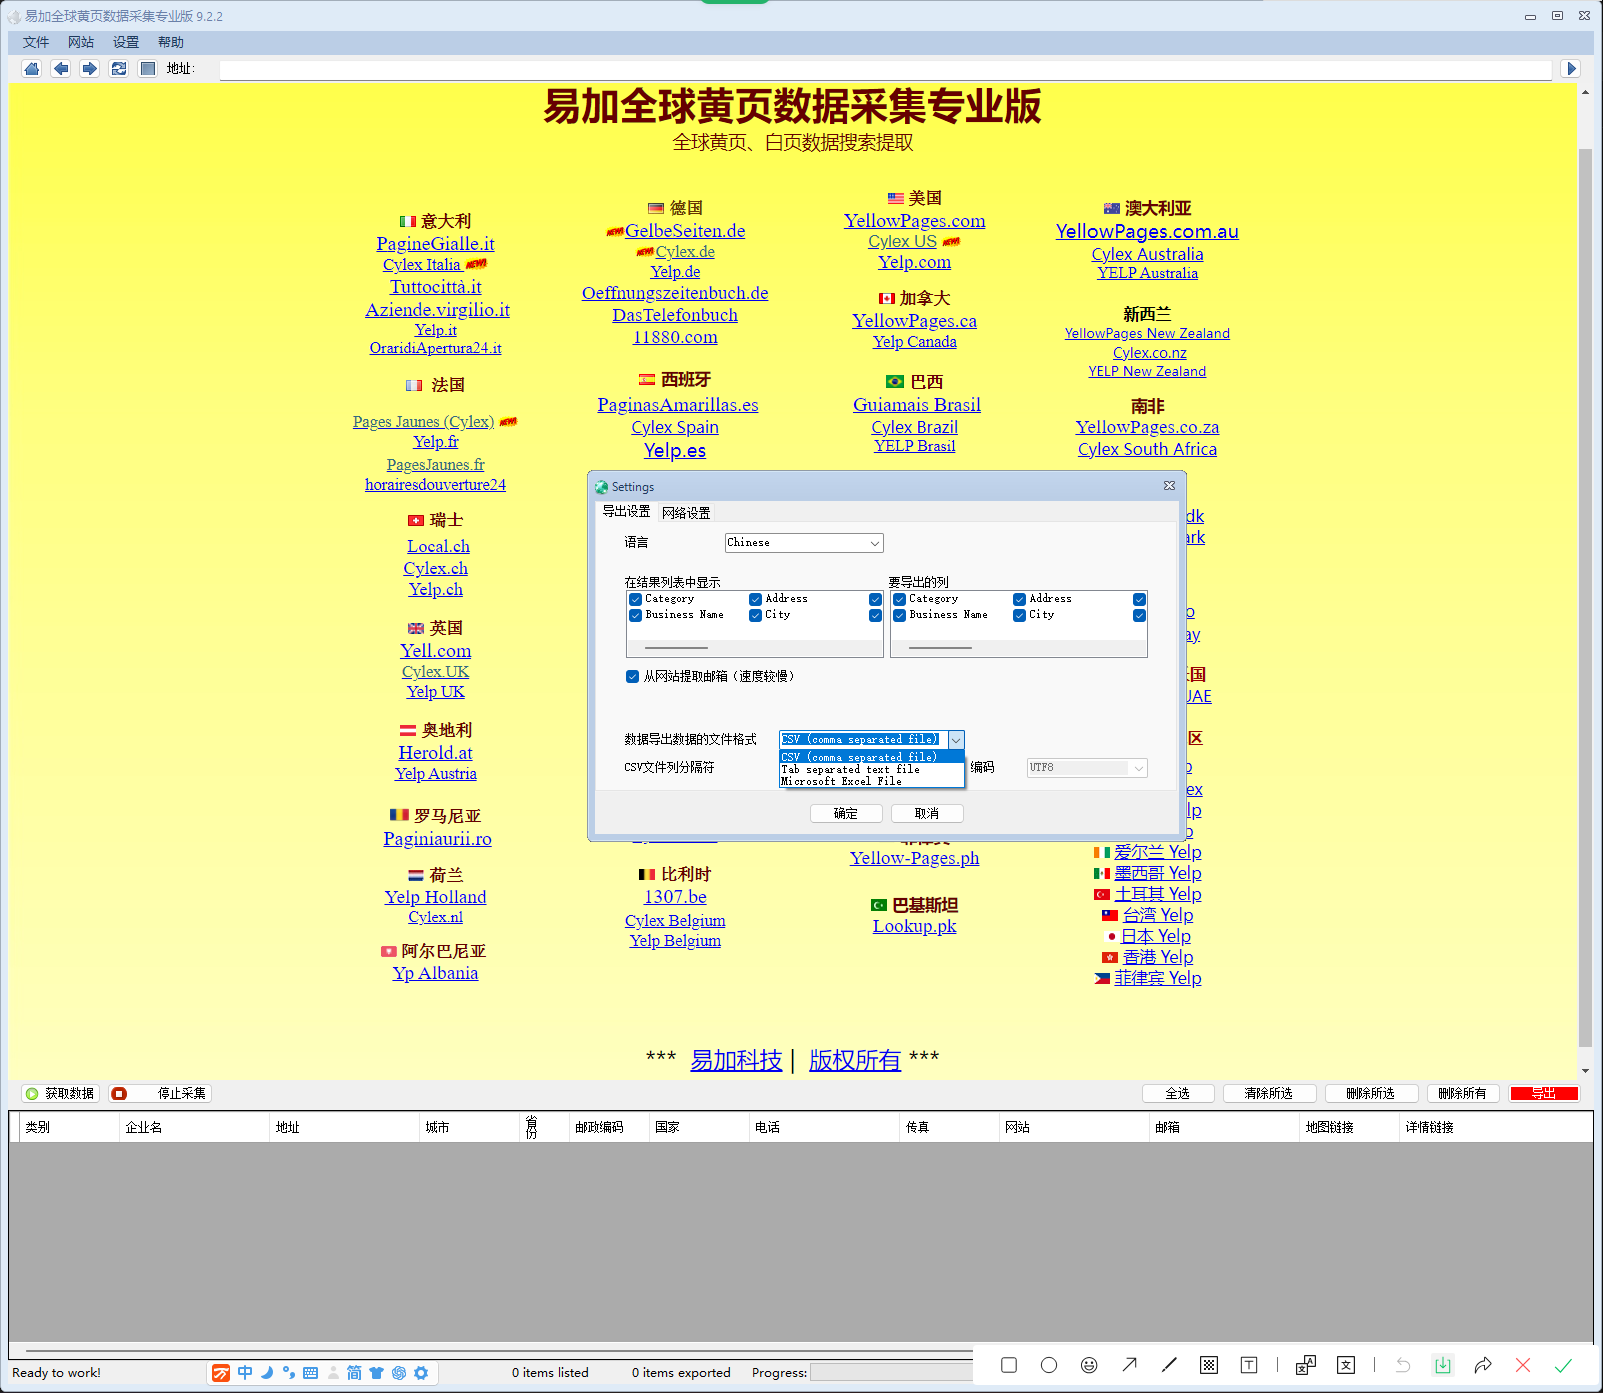Open emoji sticker tool in screenshot toolbar
The image size is (1603, 1393).
tap(1089, 1365)
